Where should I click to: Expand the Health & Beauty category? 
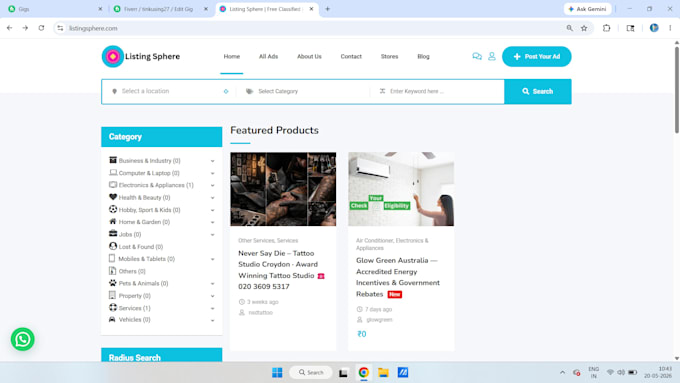tap(212, 198)
